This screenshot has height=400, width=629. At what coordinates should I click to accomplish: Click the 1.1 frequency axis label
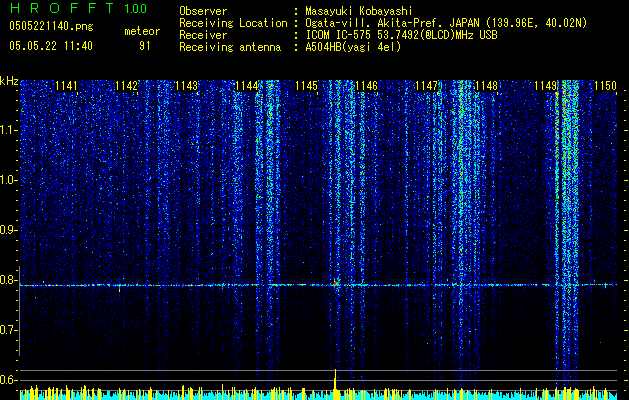coord(8,130)
